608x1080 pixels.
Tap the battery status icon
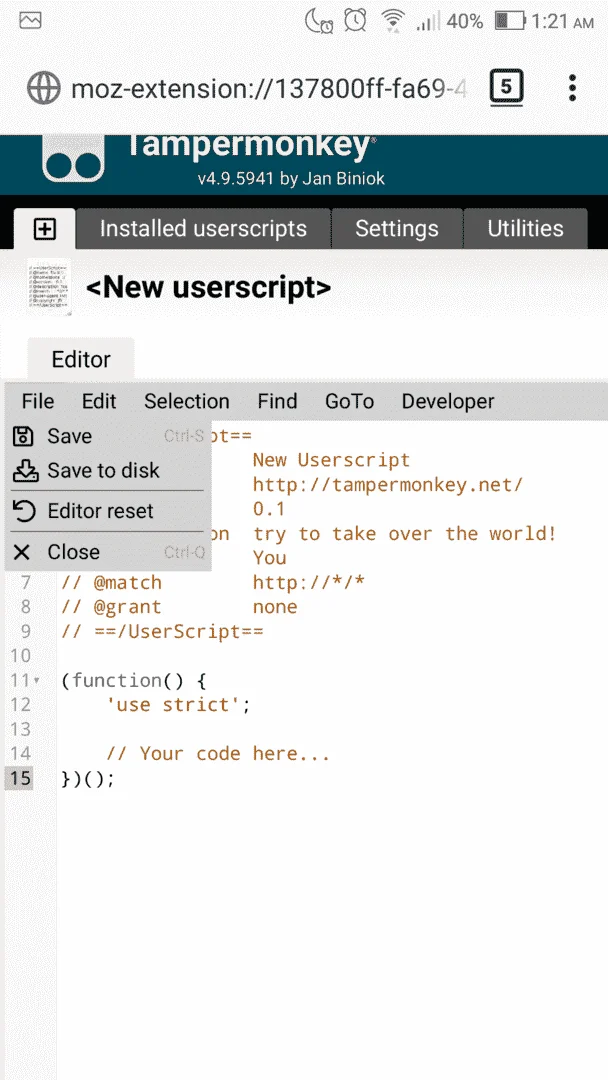(x=510, y=21)
